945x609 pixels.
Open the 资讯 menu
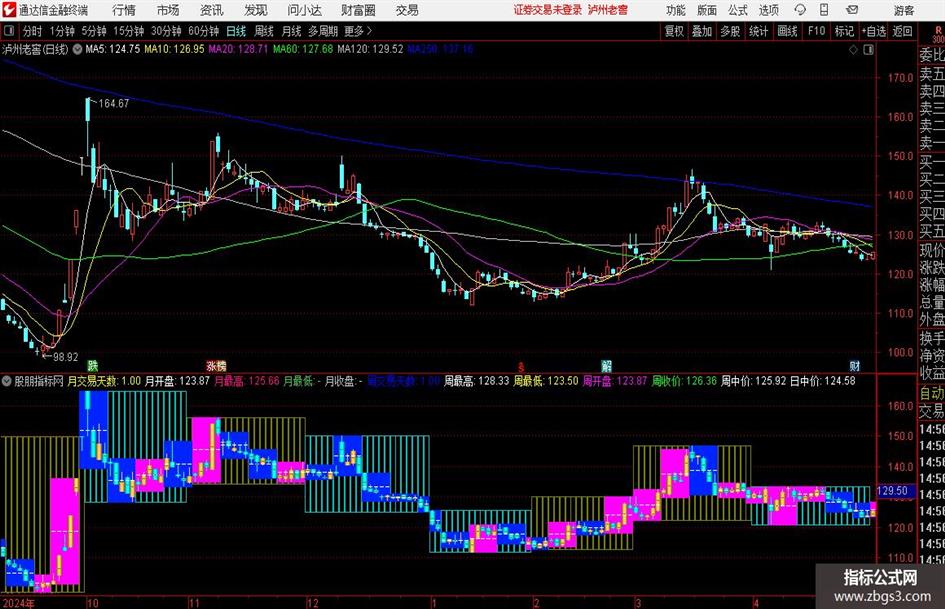coord(211,10)
